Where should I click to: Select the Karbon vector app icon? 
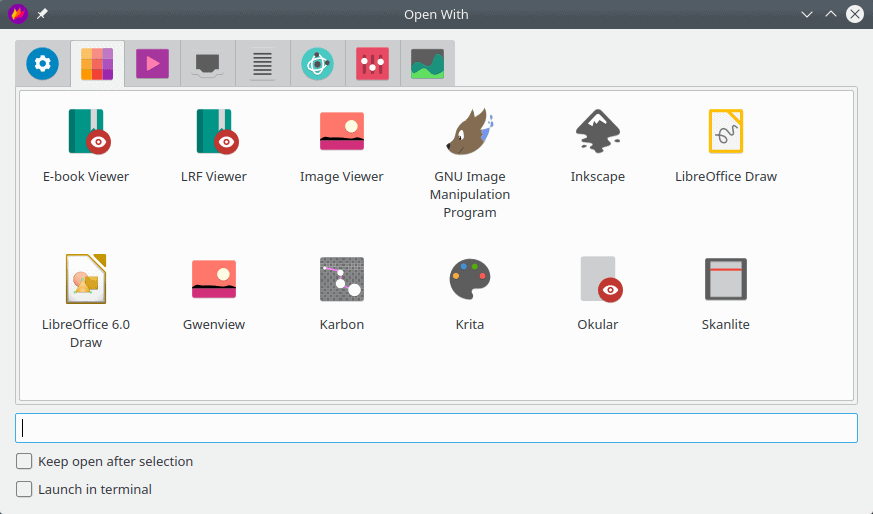pos(342,279)
